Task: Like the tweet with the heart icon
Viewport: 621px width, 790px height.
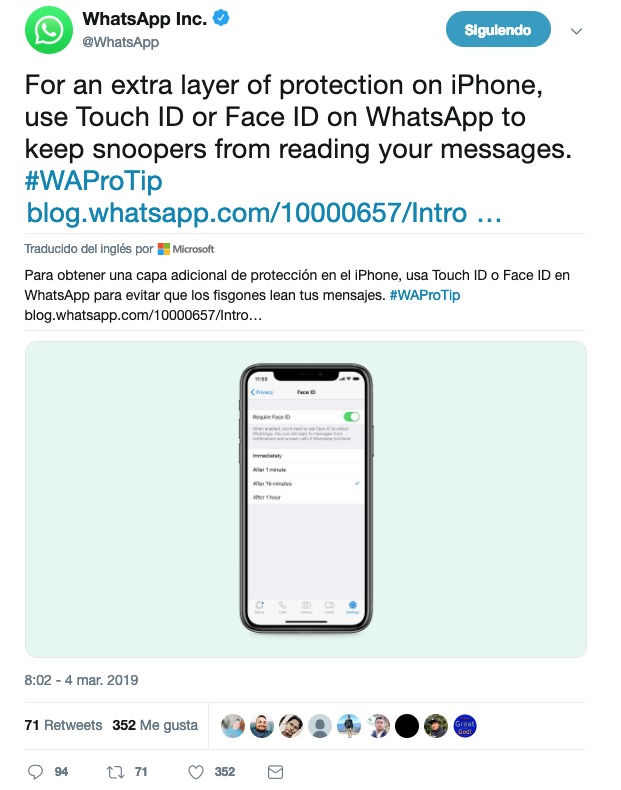Action: pos(196,771)
